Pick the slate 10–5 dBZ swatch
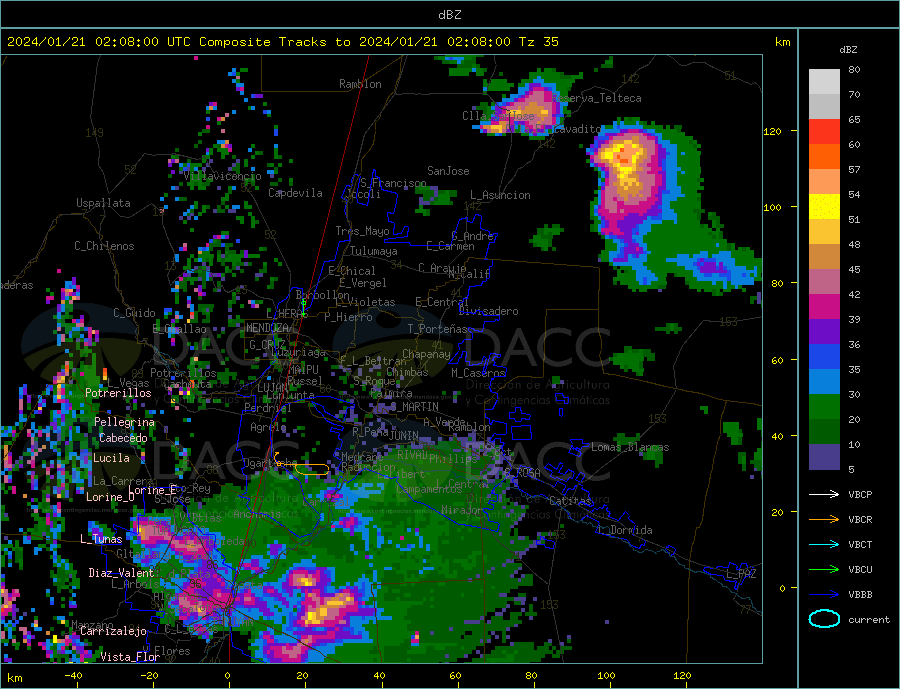This screenshot has height=689, width=900. click(824, 457)
